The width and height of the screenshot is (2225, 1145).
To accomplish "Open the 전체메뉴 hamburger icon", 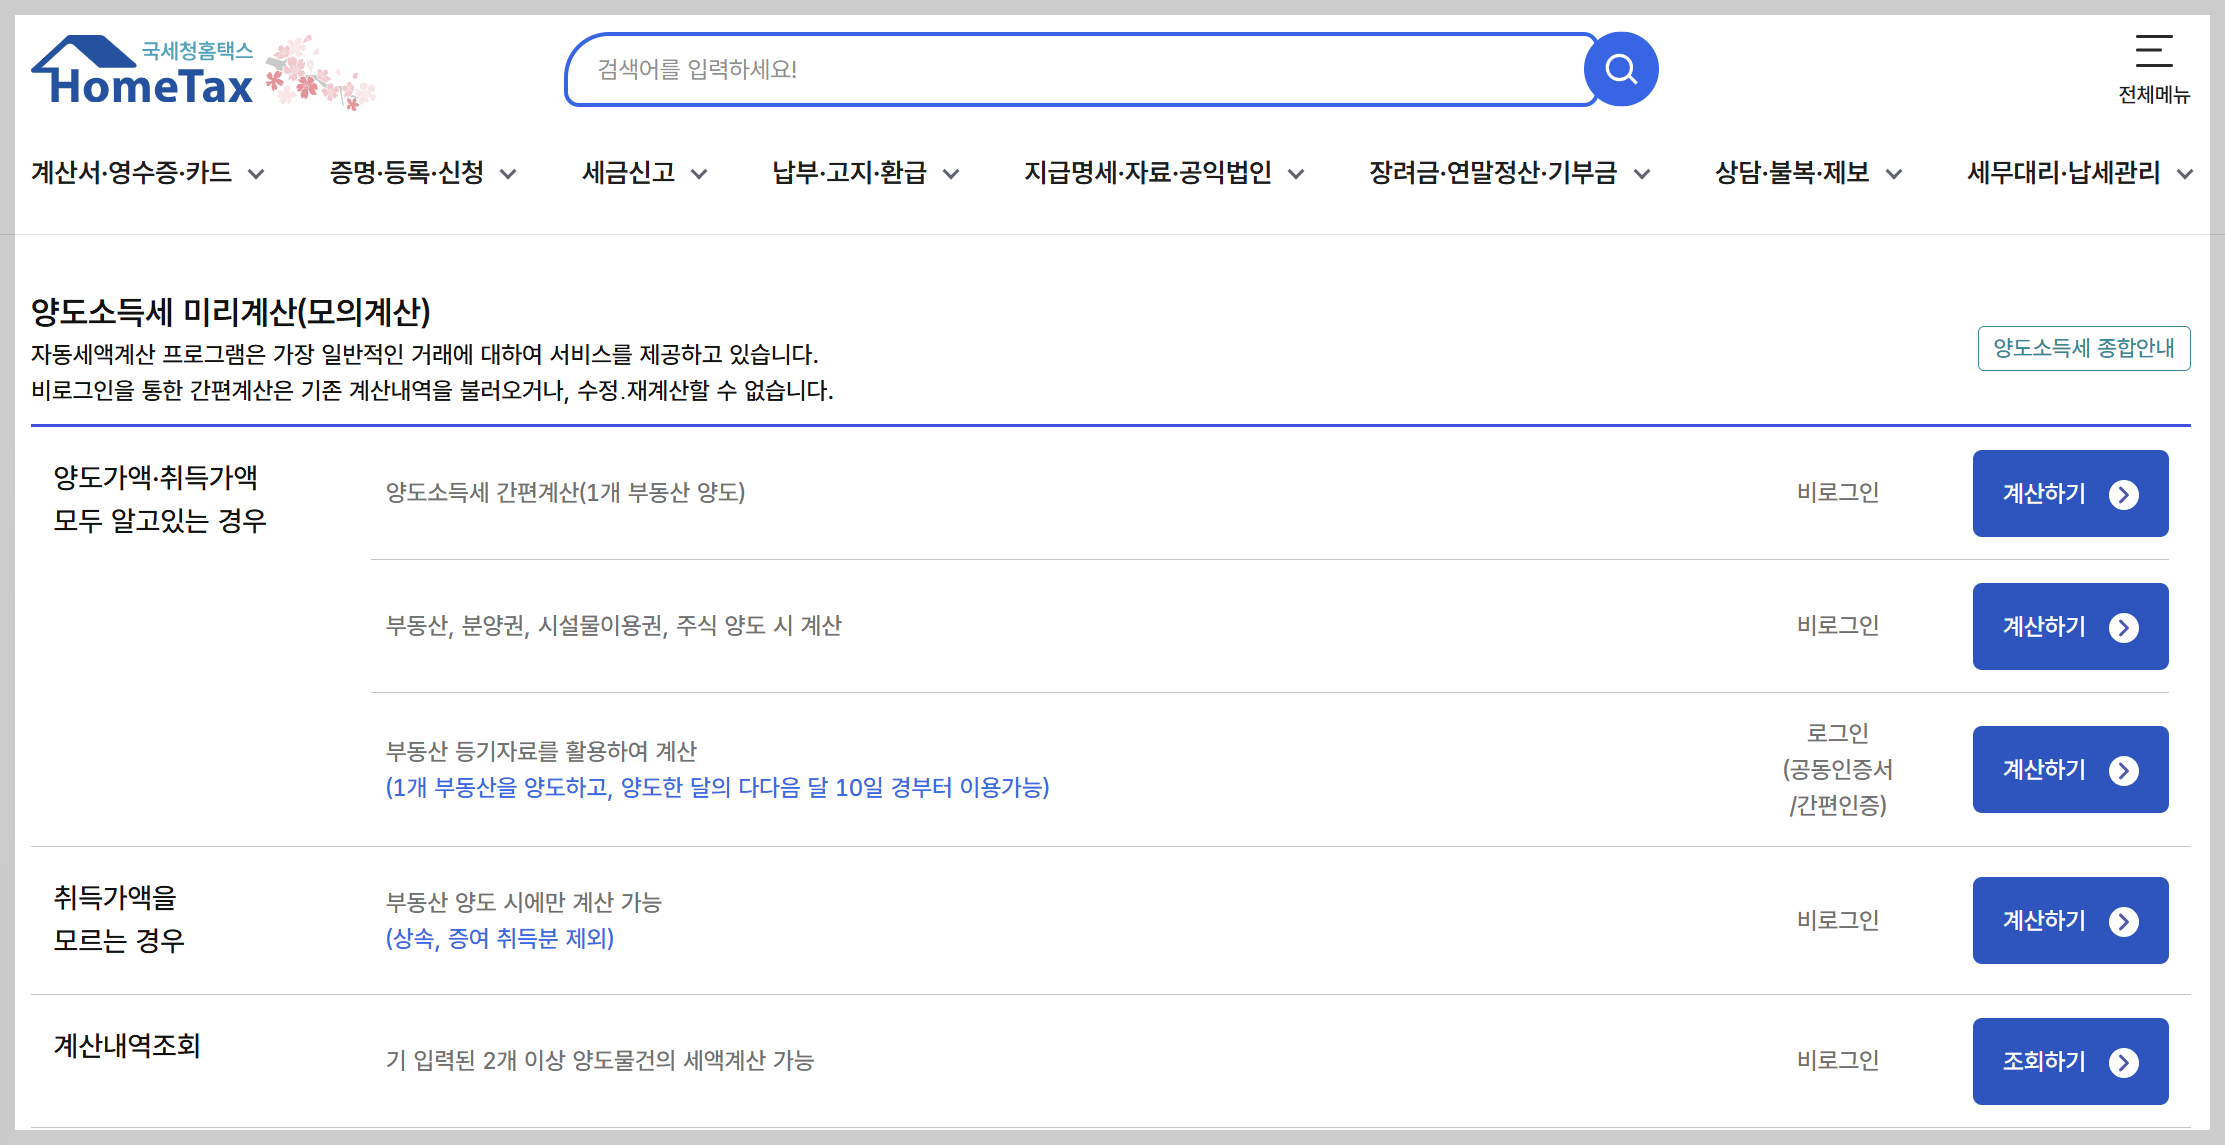I will click(2153, 52).
